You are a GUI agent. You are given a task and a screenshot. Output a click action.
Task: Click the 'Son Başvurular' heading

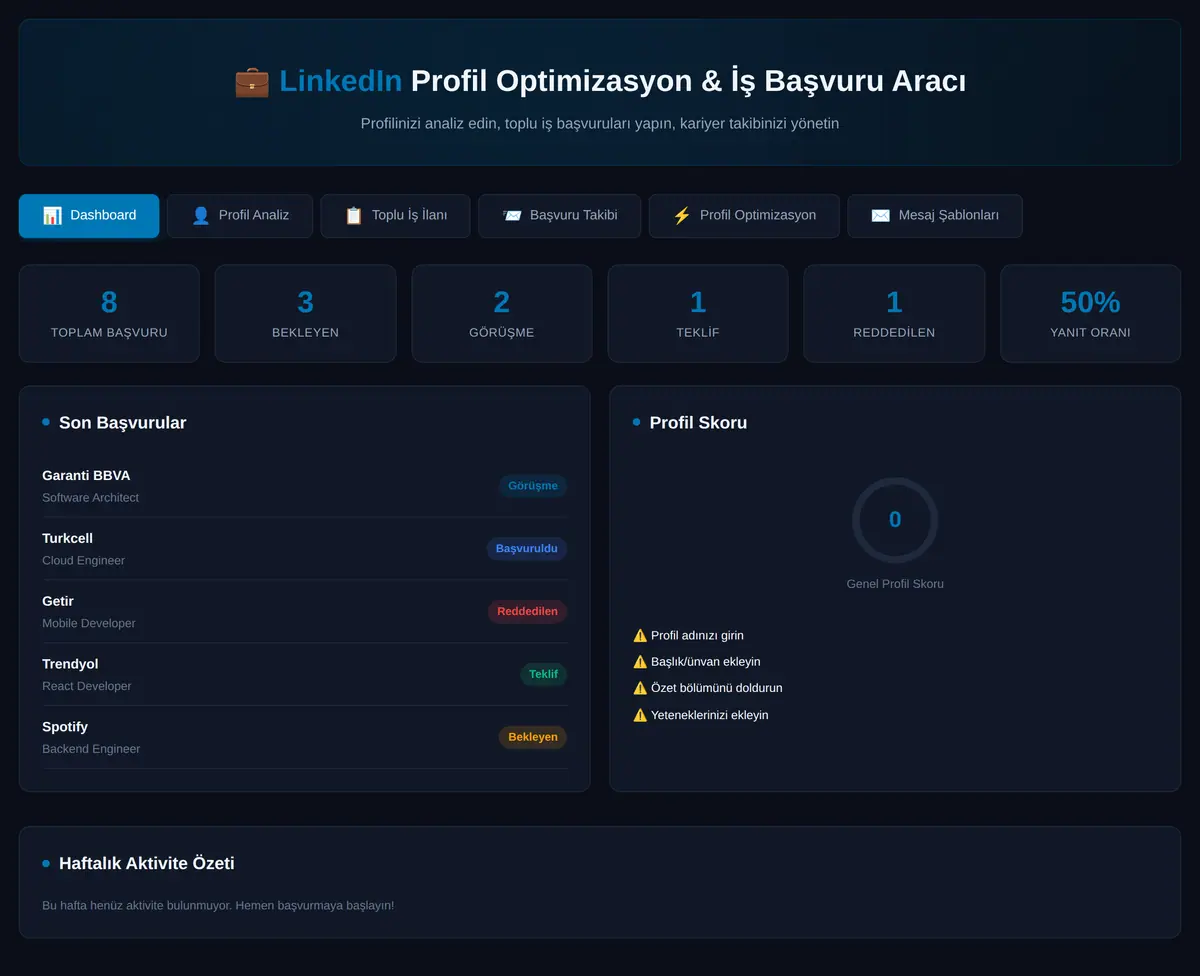coord(122,423)
